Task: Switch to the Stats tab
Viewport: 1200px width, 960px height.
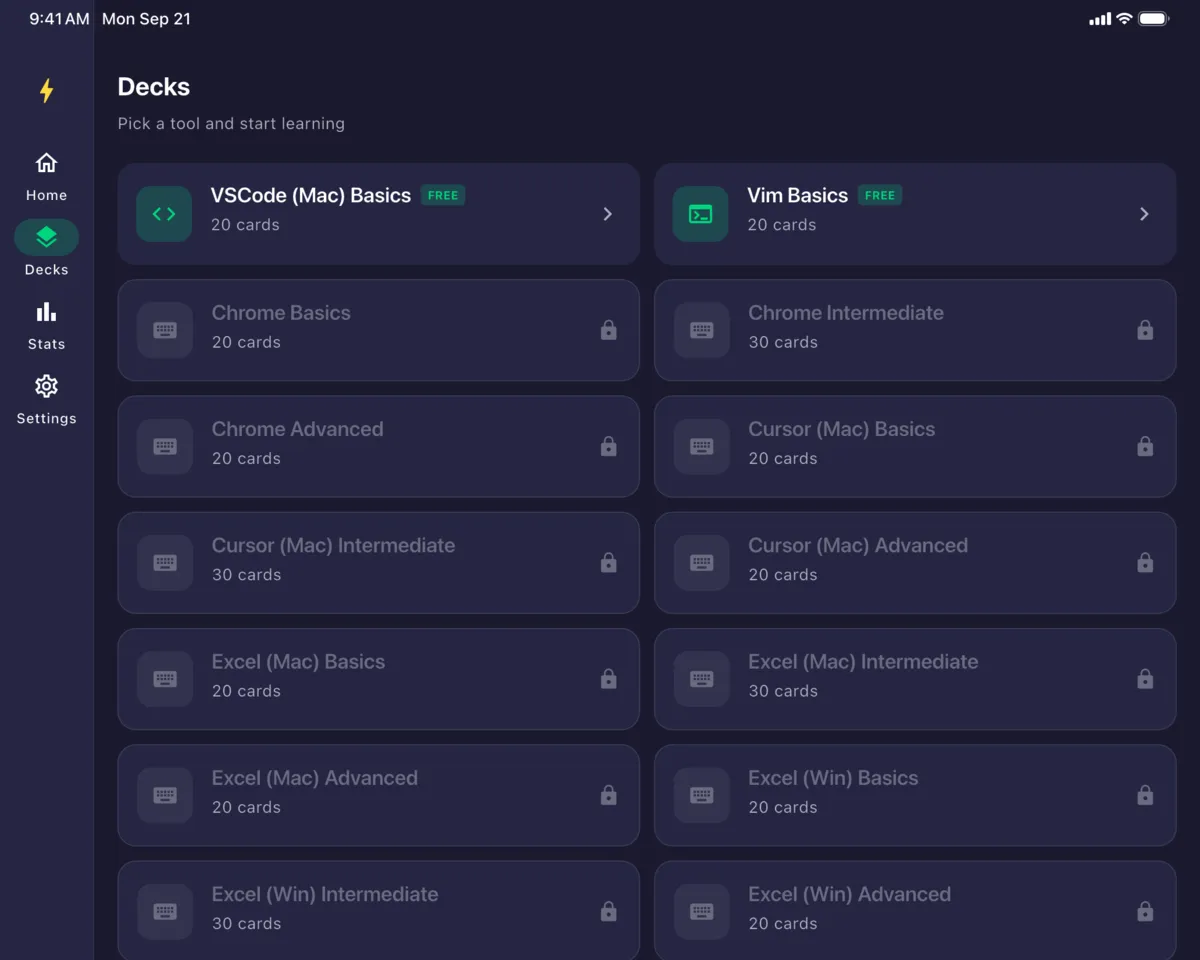Action: coord(46,325)
